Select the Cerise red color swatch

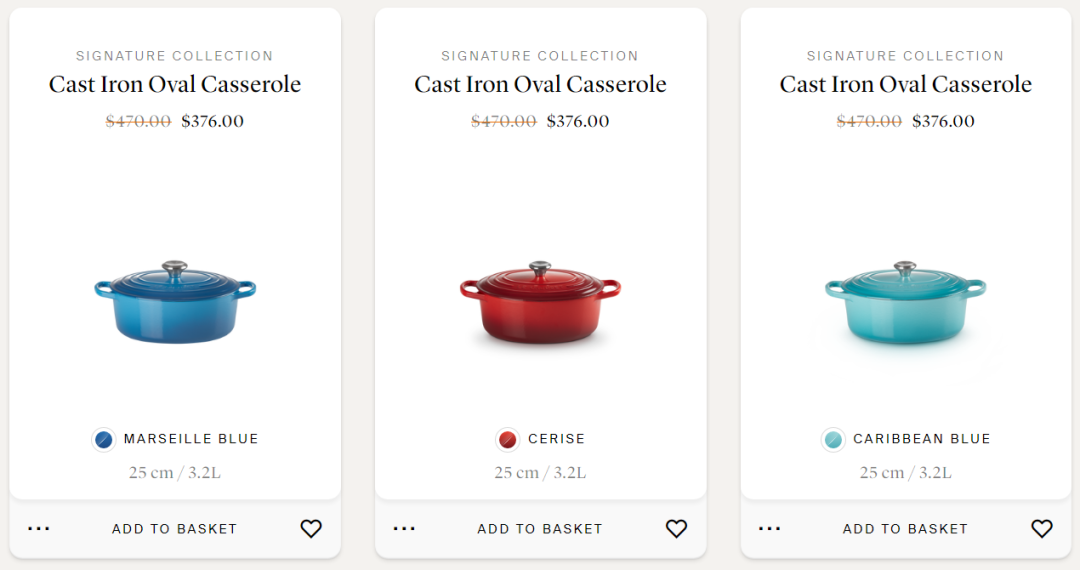point(508,439)
